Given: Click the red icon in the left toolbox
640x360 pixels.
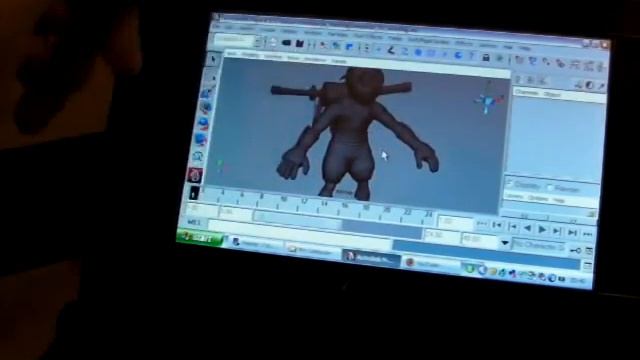Looking at the screenshot, I should point(195,175).
